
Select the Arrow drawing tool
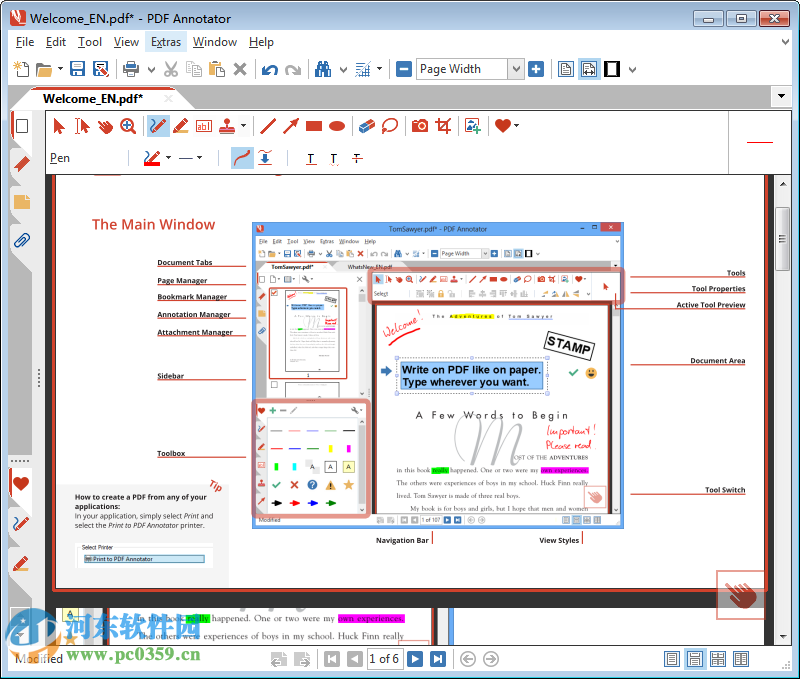pos(292,126)
